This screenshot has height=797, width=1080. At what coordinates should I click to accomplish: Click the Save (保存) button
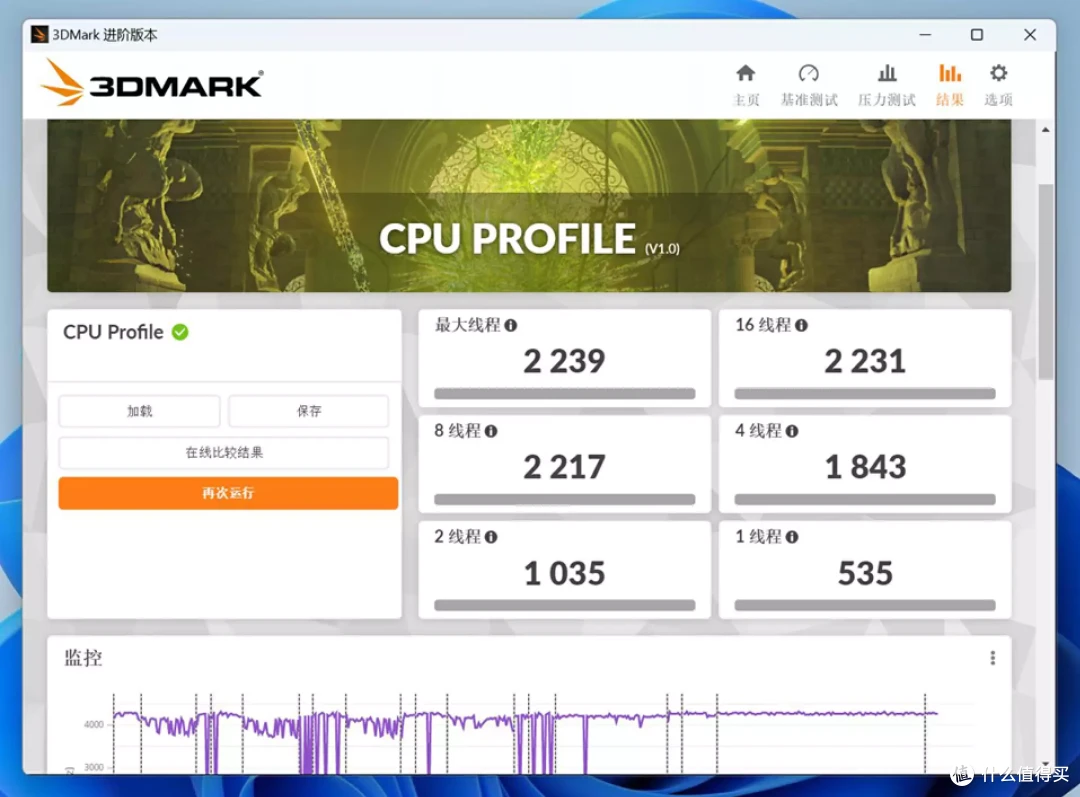point(309,411)
